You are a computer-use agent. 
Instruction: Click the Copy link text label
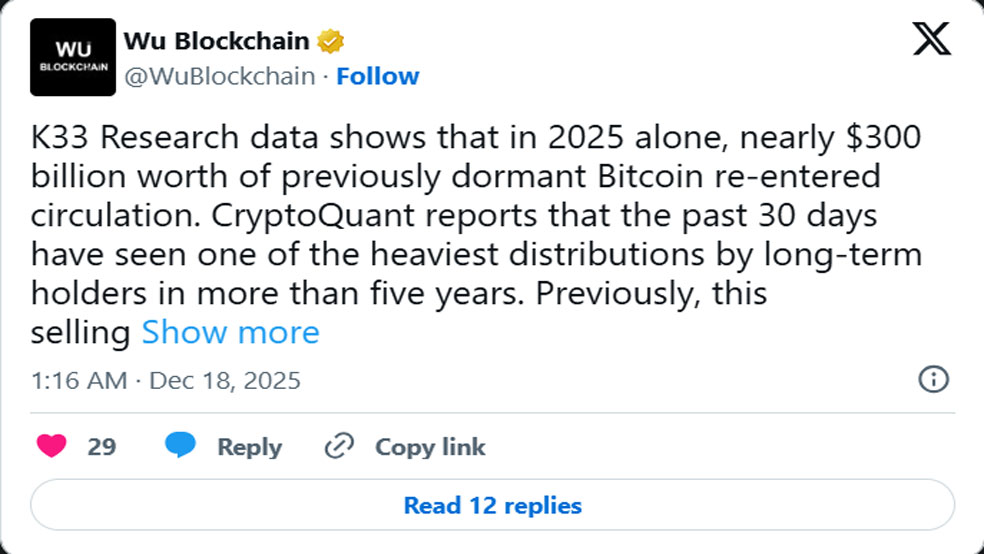[430, 446]
